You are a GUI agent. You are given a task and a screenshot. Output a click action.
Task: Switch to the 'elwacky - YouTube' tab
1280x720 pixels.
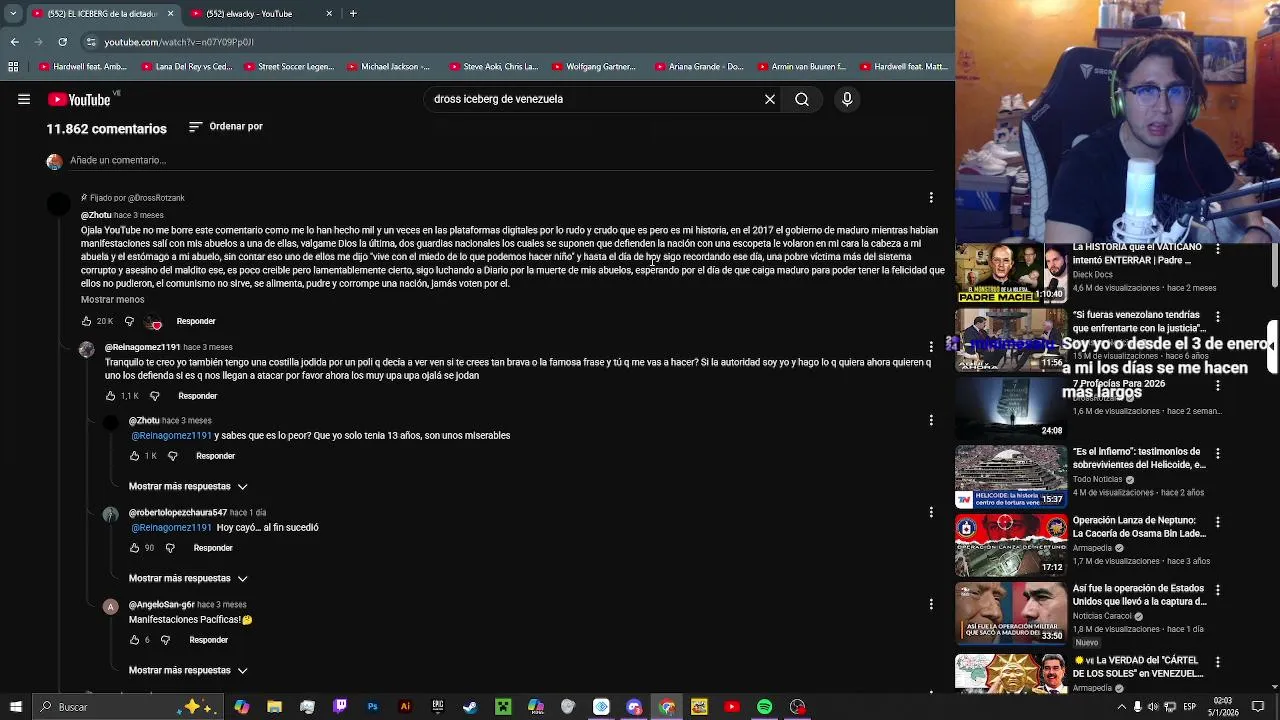[260, 13]
